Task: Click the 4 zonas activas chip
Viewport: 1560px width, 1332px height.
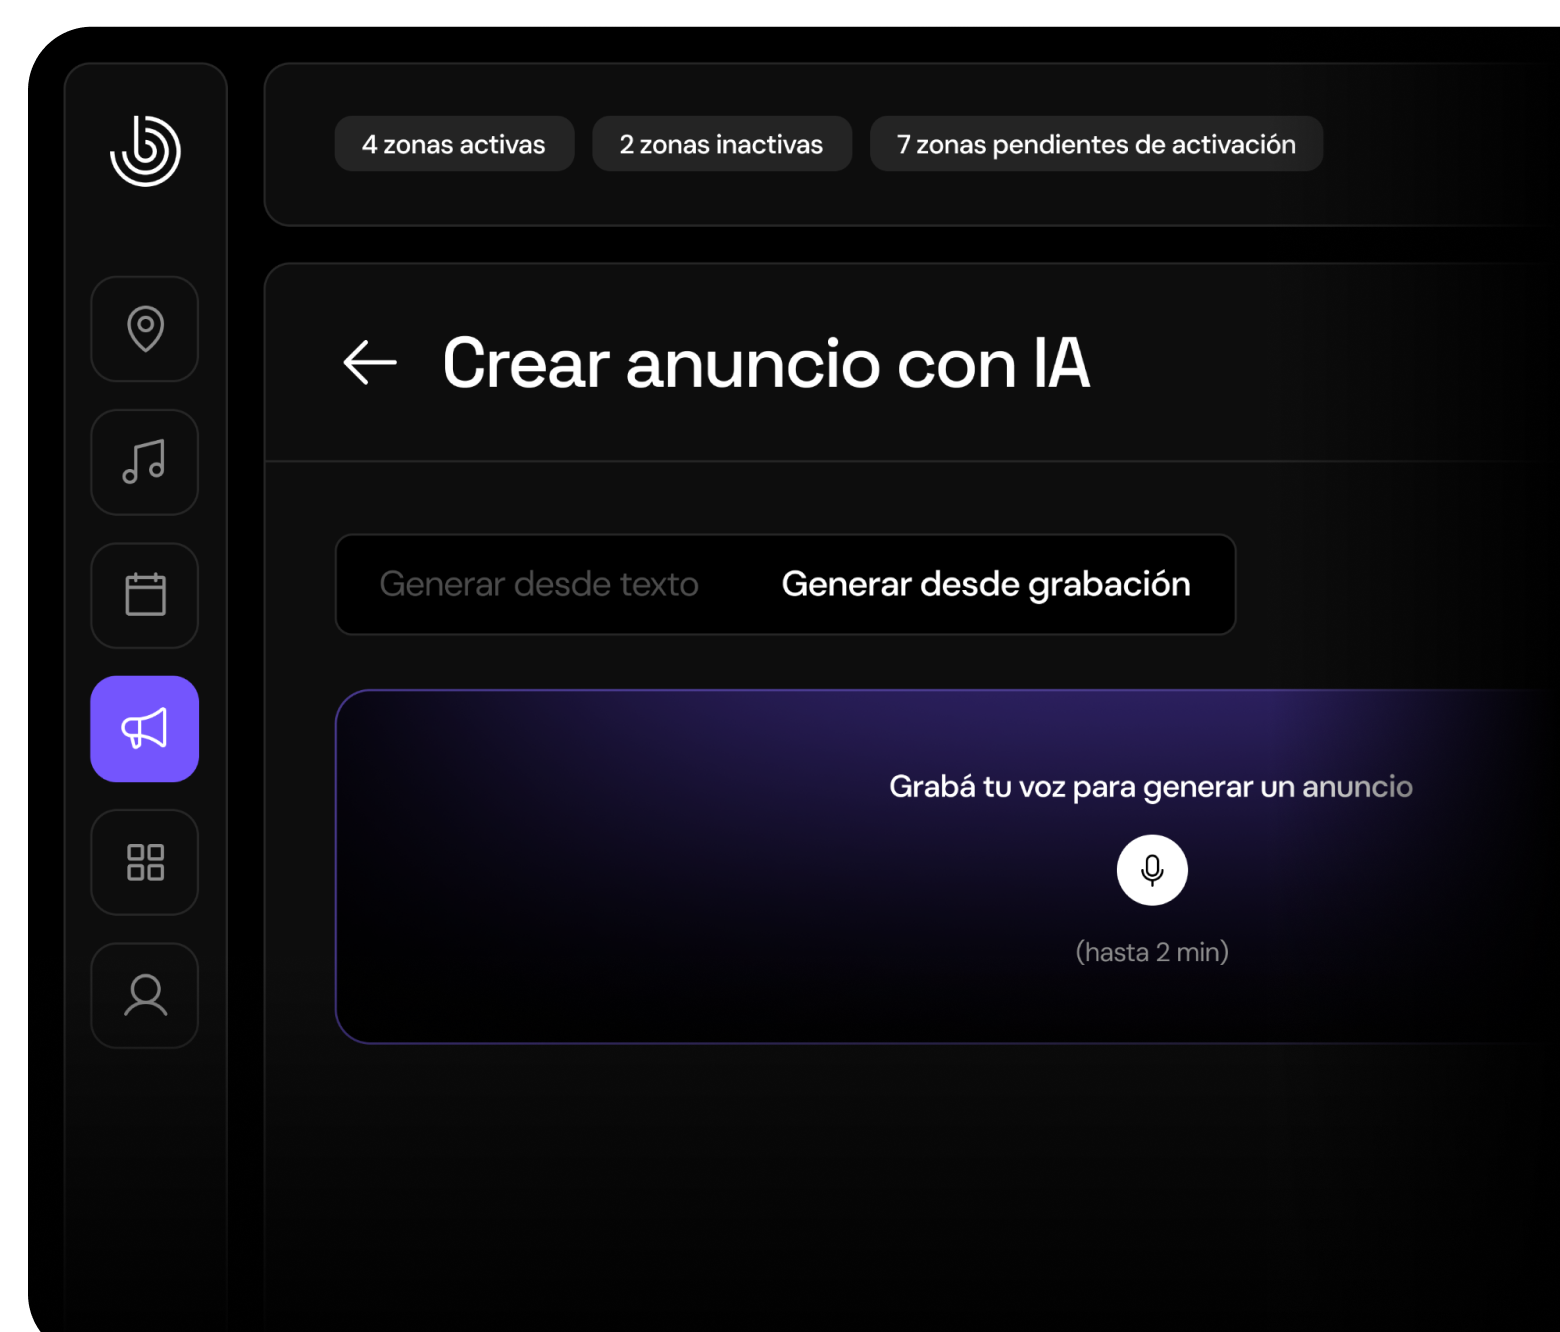Action: [x=454, y=144]
